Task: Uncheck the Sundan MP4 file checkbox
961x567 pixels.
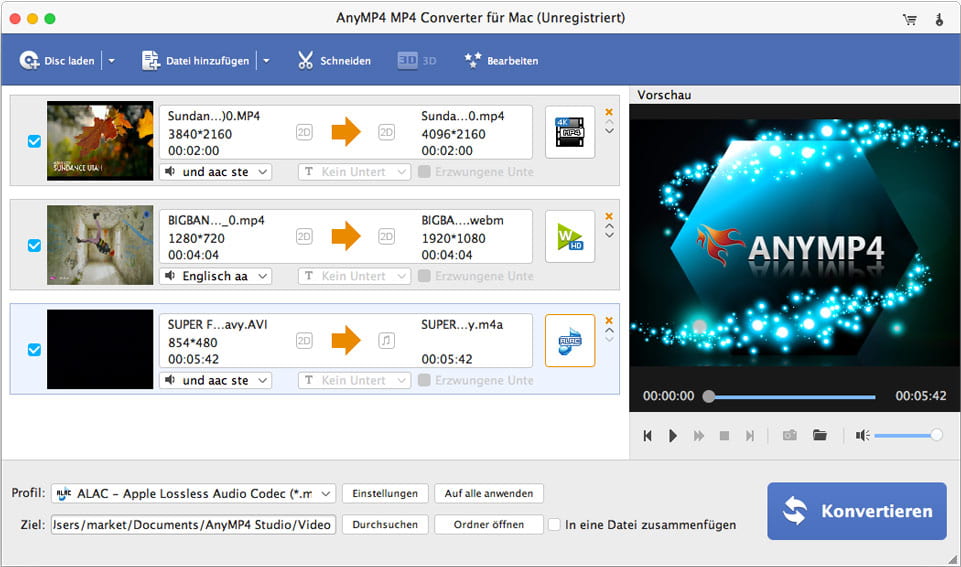Action: pos(34,141)
